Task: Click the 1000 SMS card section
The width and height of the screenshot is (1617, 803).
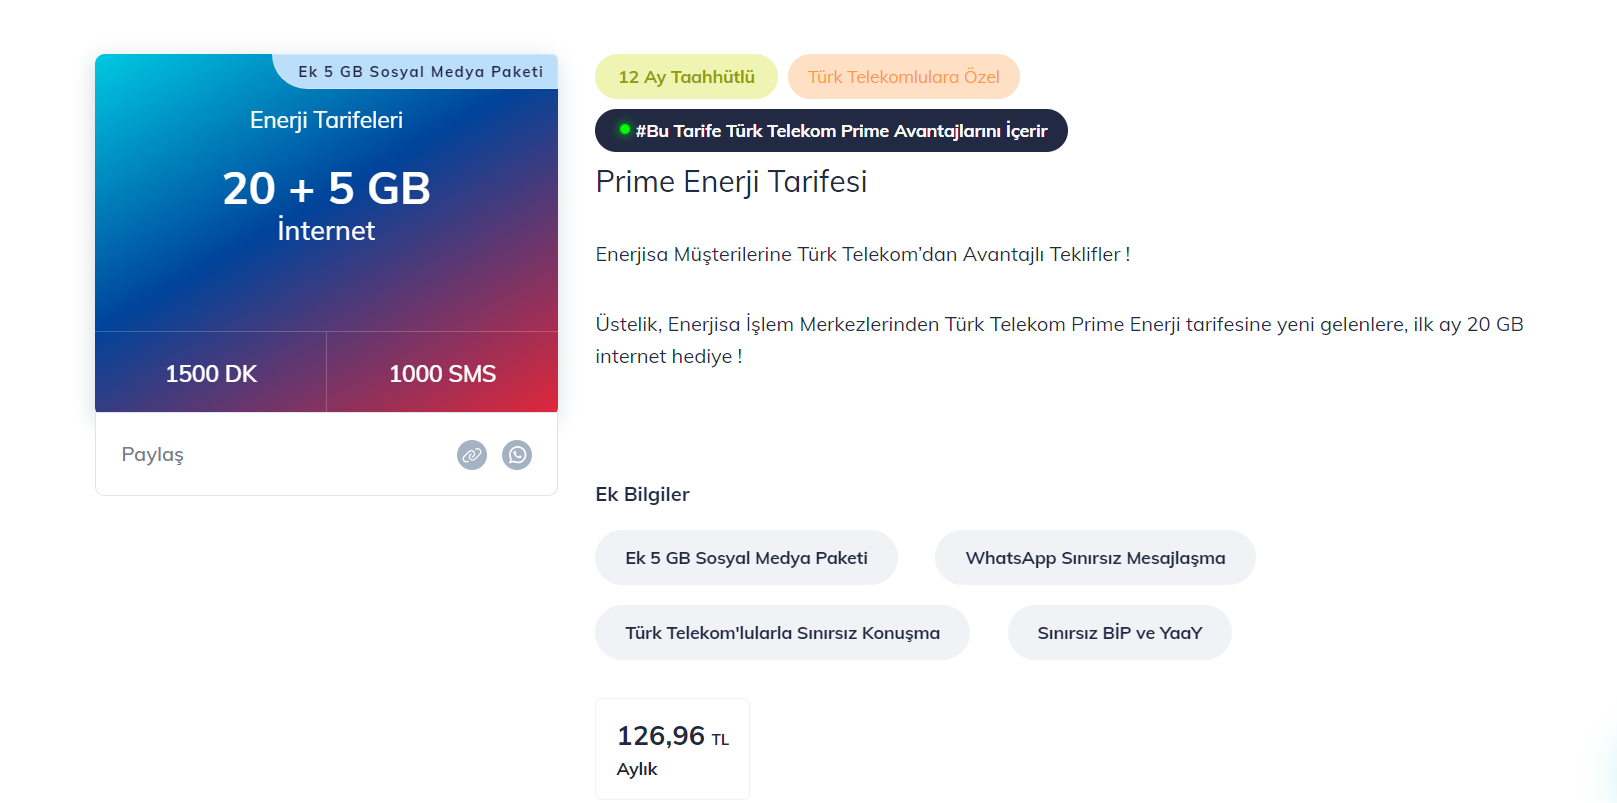Action: click(x=442, y=373)
